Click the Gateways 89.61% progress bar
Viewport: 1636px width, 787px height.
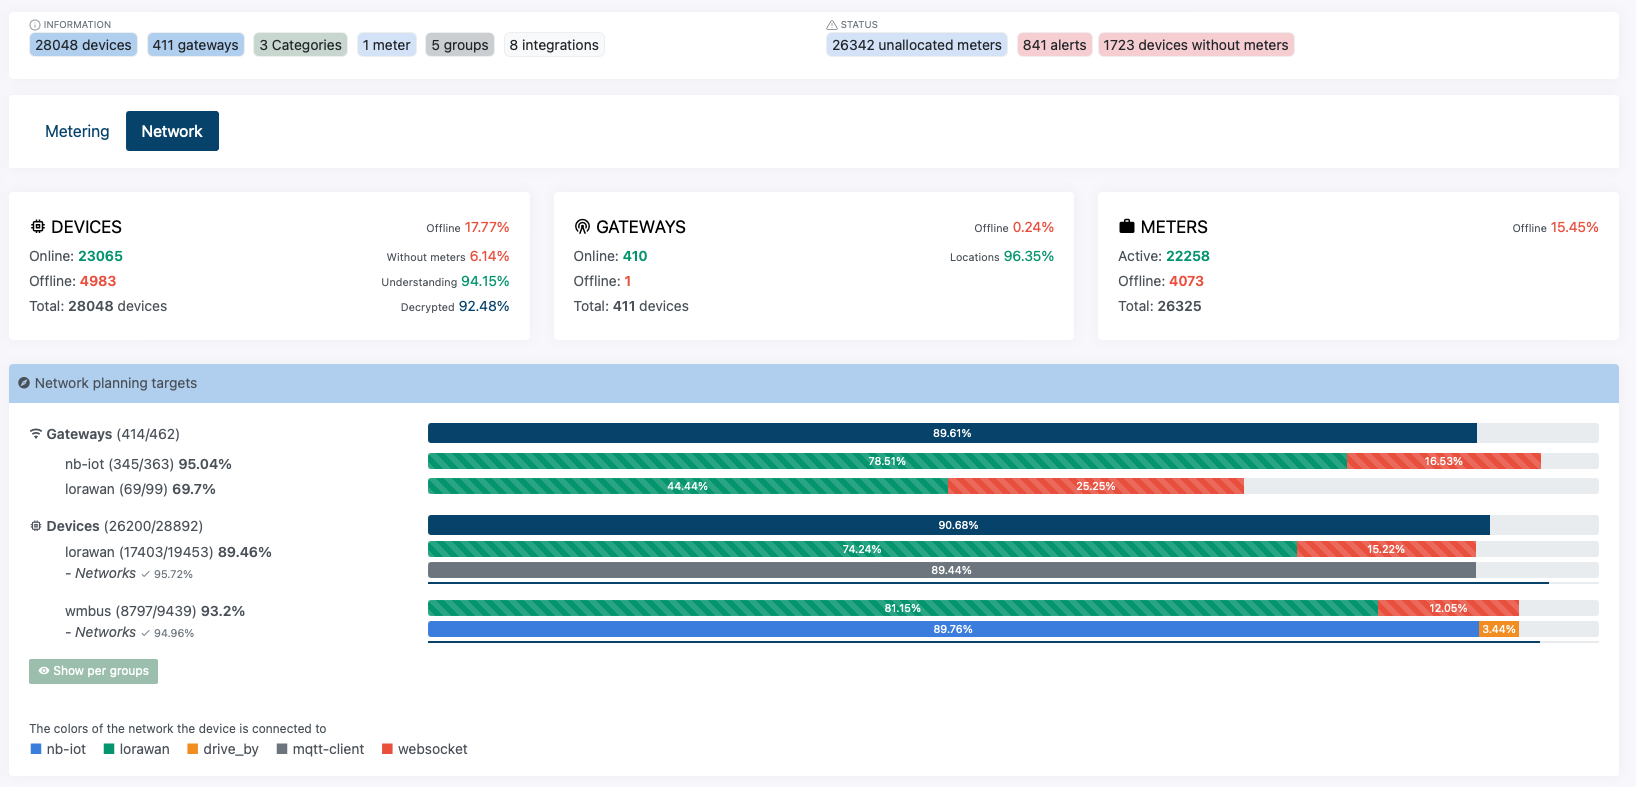(x=952, y=433)
